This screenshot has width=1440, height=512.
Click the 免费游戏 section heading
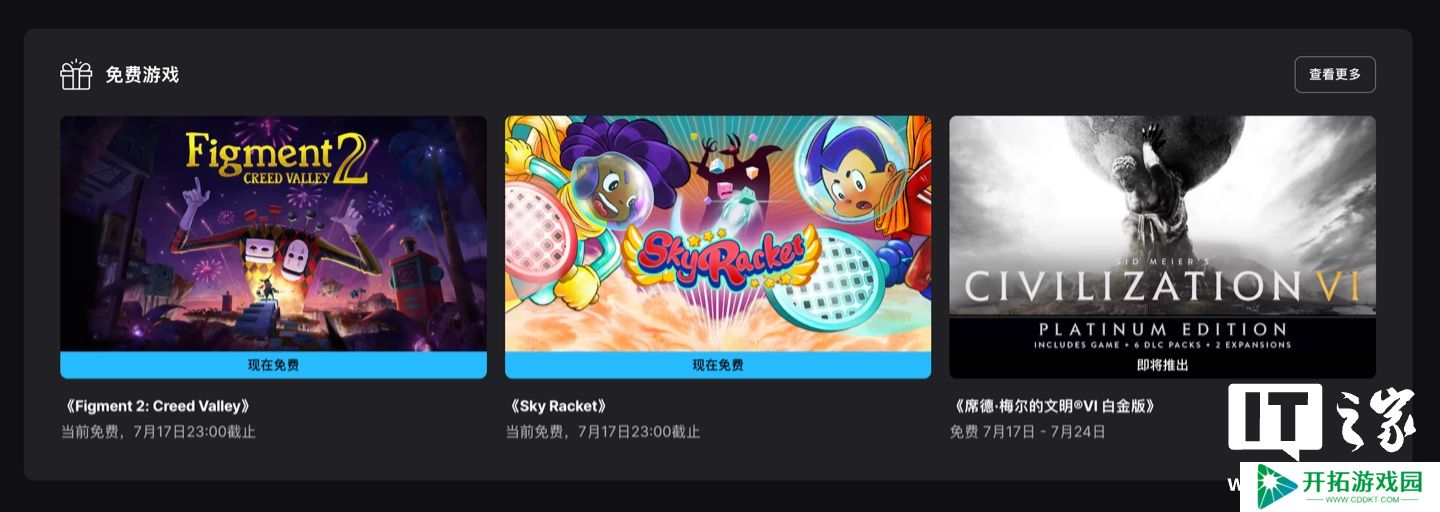click(x=142, y=75)
